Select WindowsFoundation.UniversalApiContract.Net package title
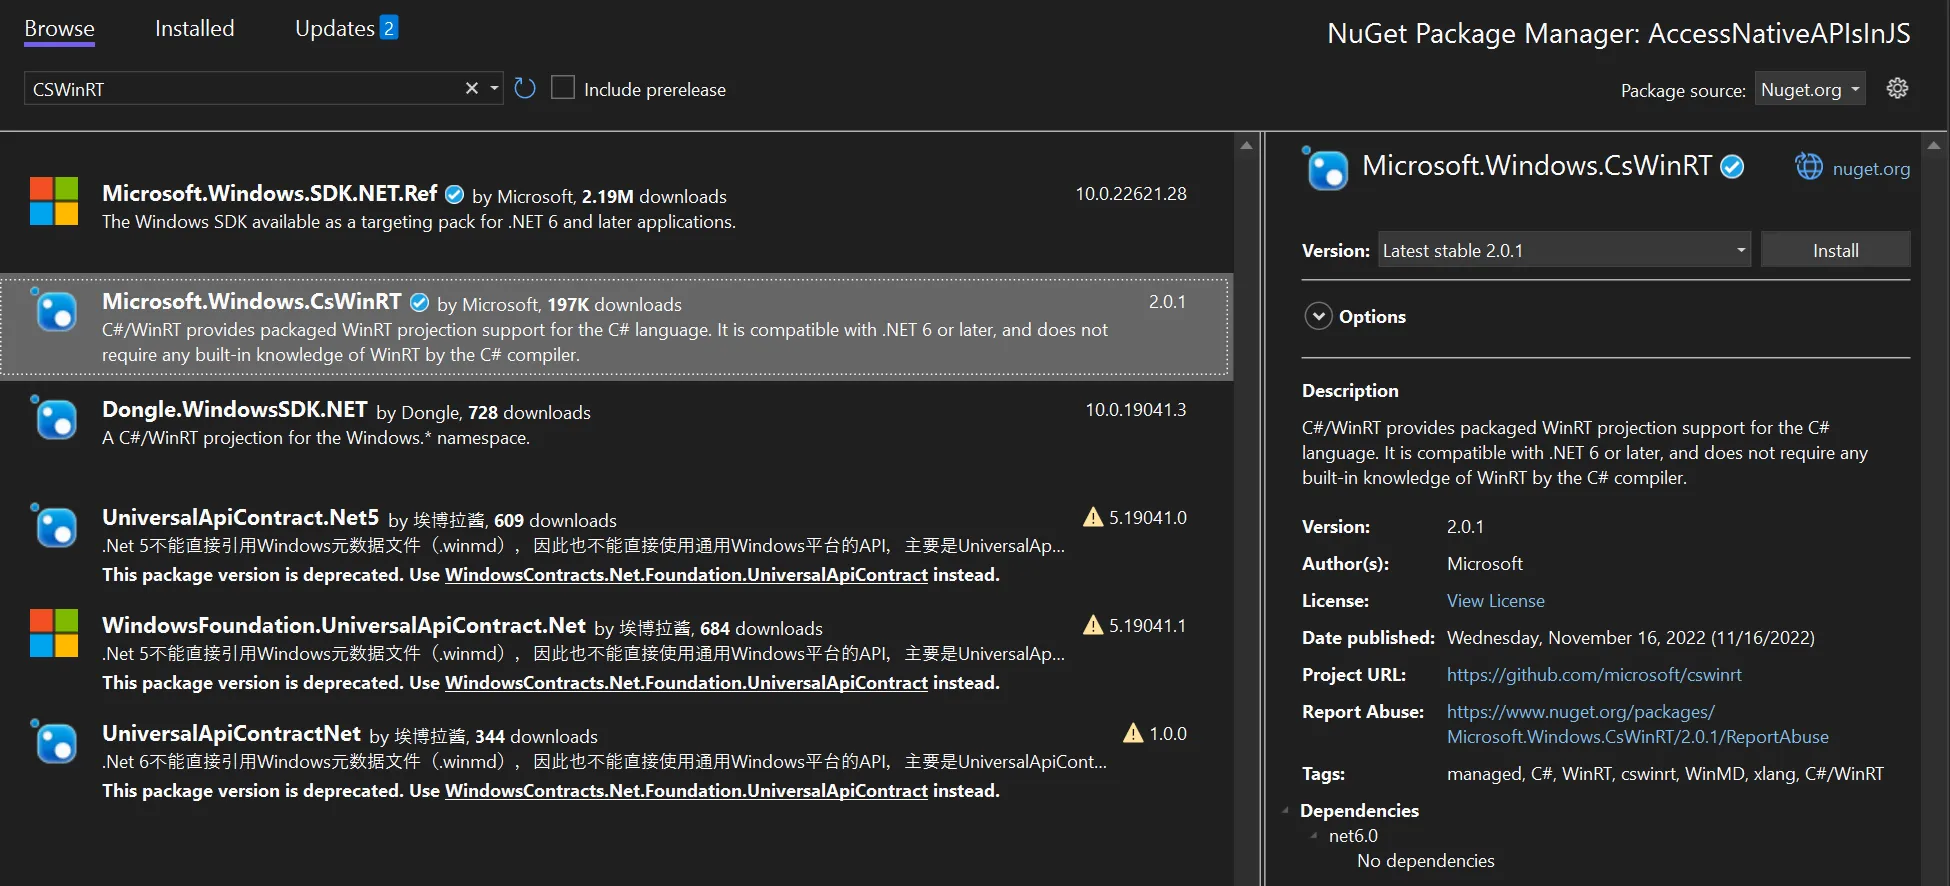This screenshot has height=886, width=1950. 344,625
